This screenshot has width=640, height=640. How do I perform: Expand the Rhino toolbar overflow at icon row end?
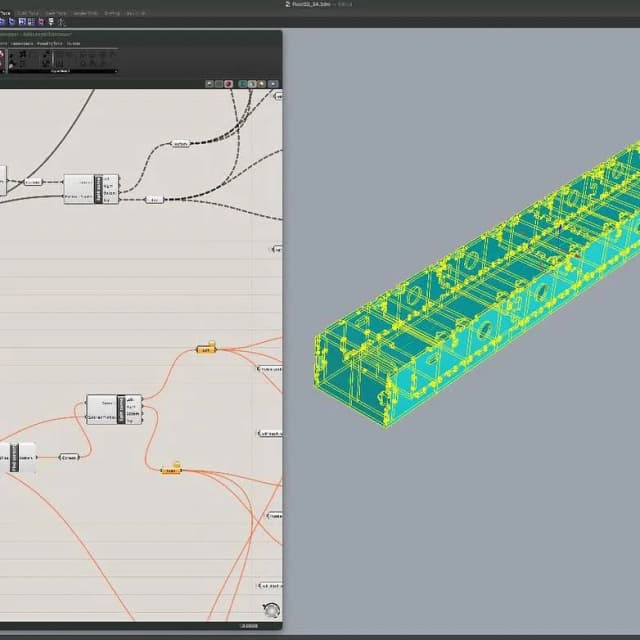tap(63, 22)
